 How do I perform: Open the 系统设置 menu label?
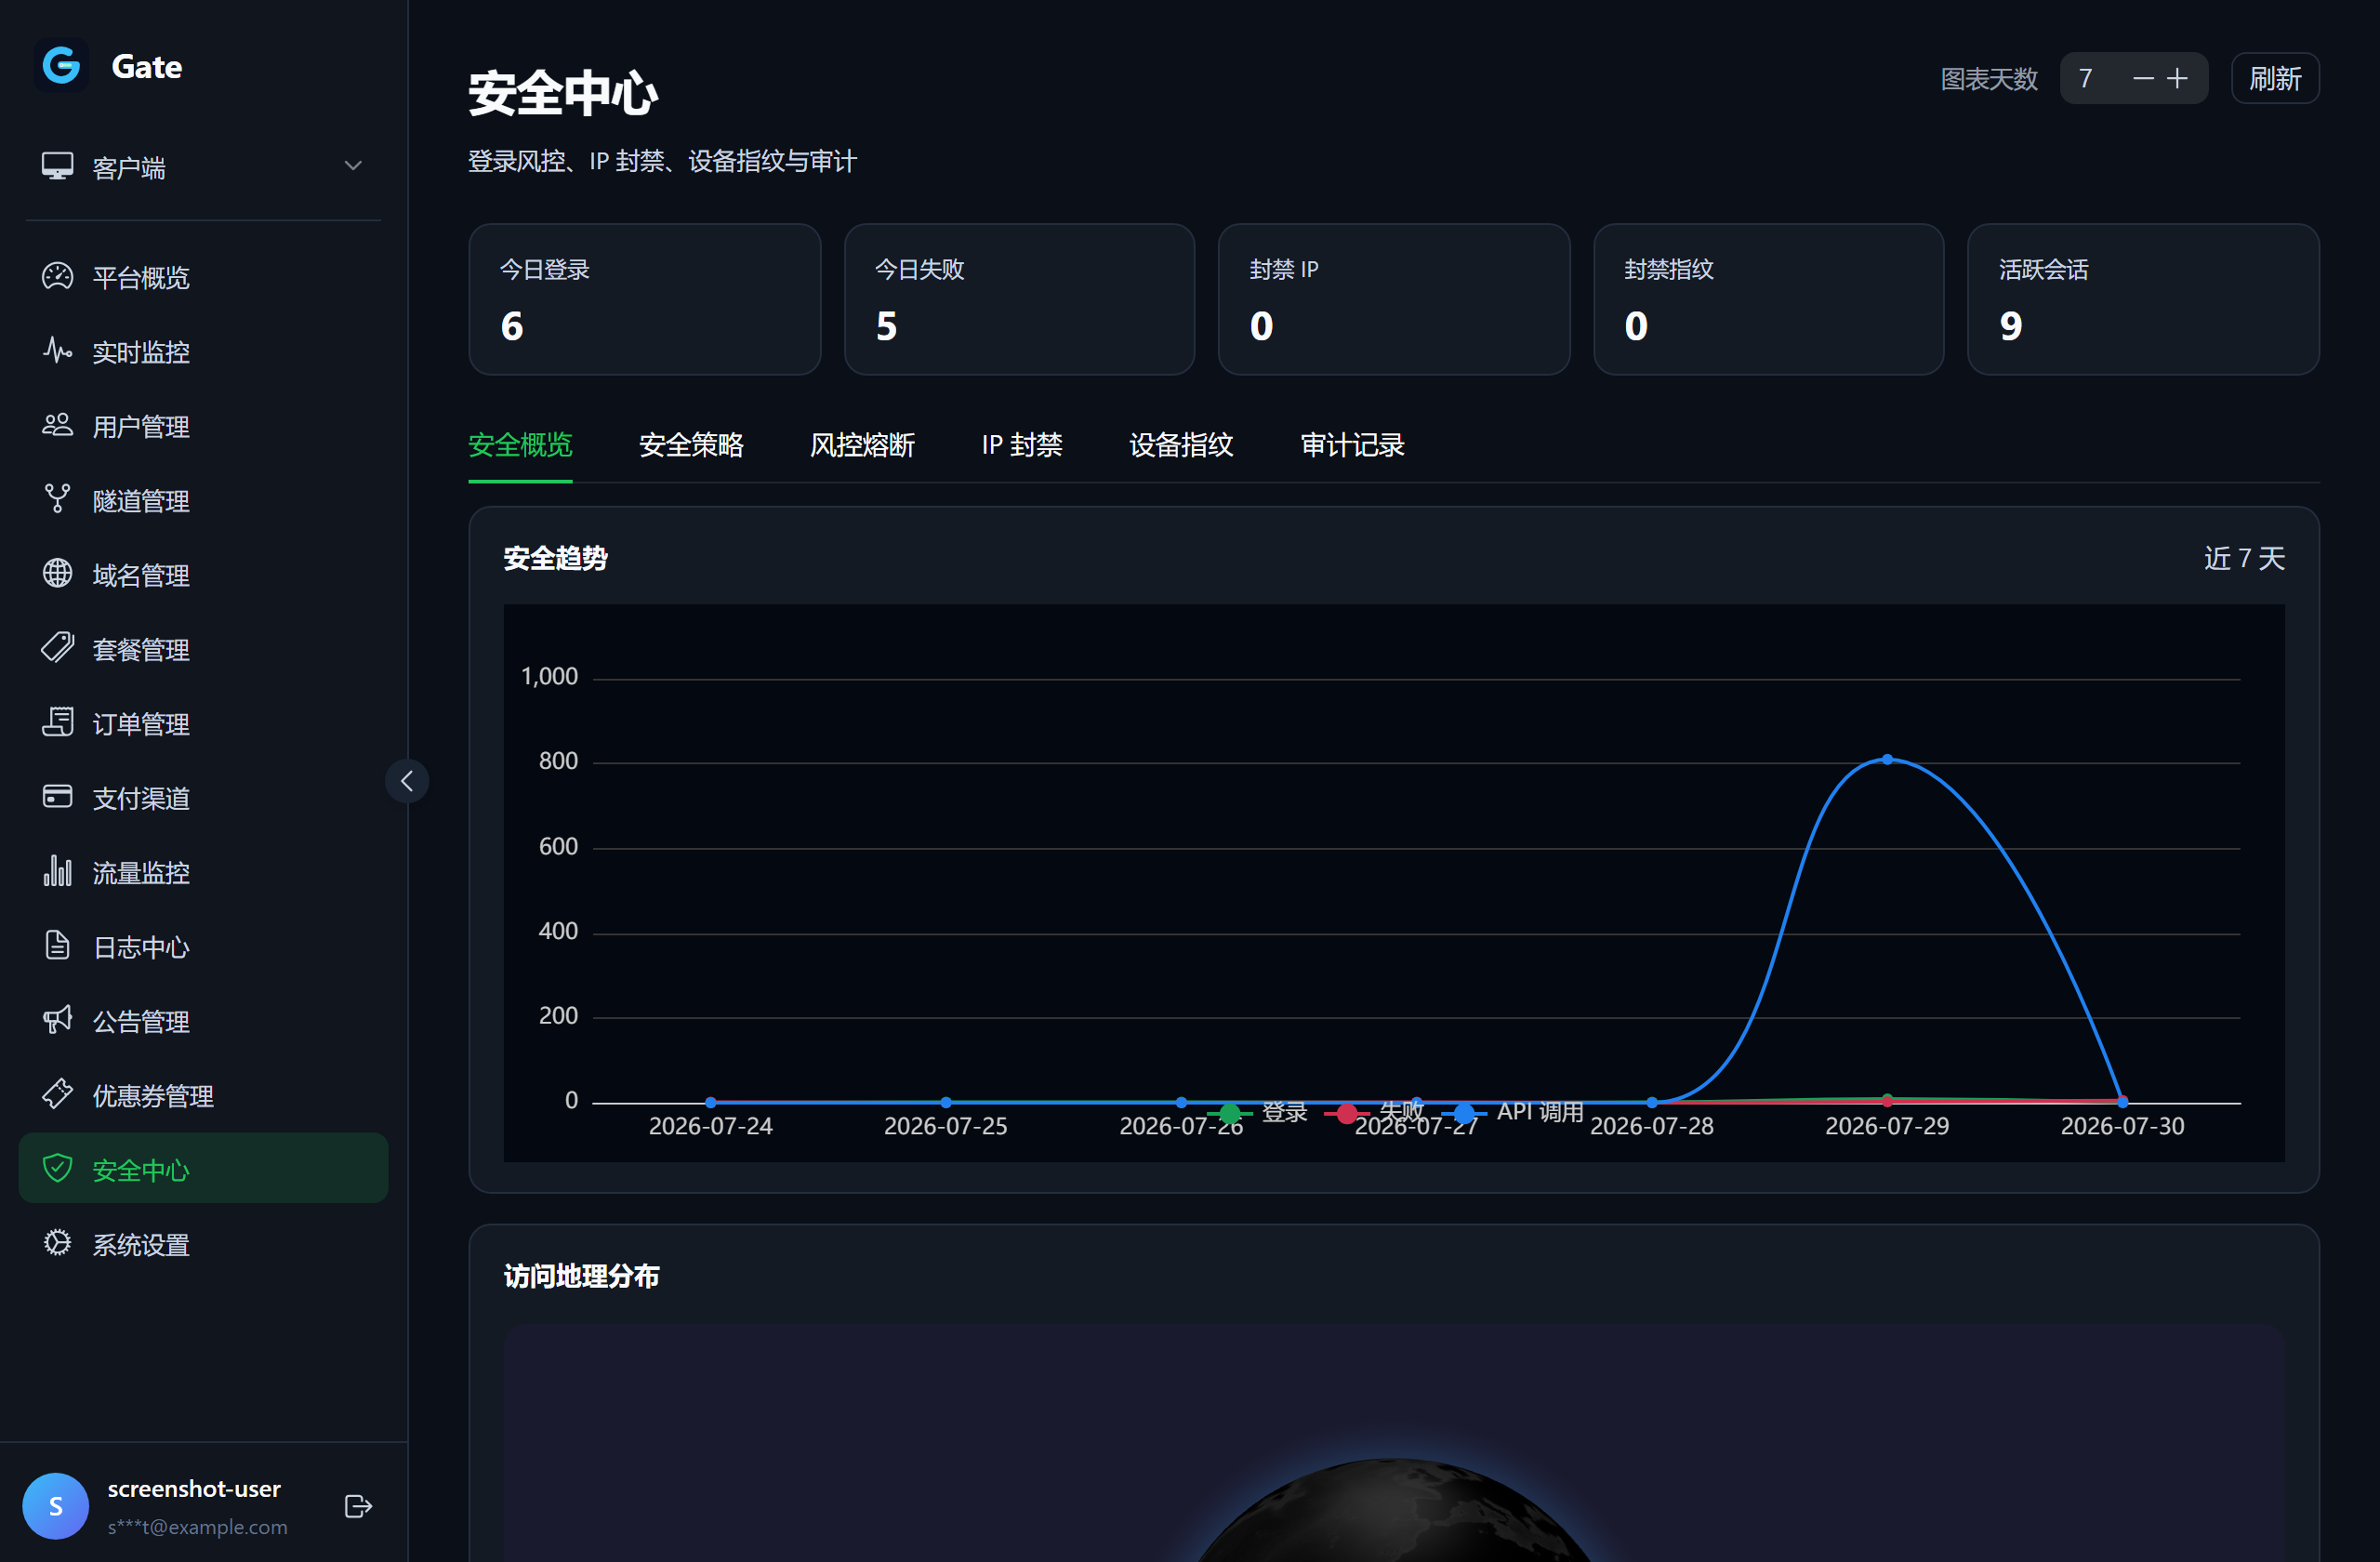click(141, 1244)
